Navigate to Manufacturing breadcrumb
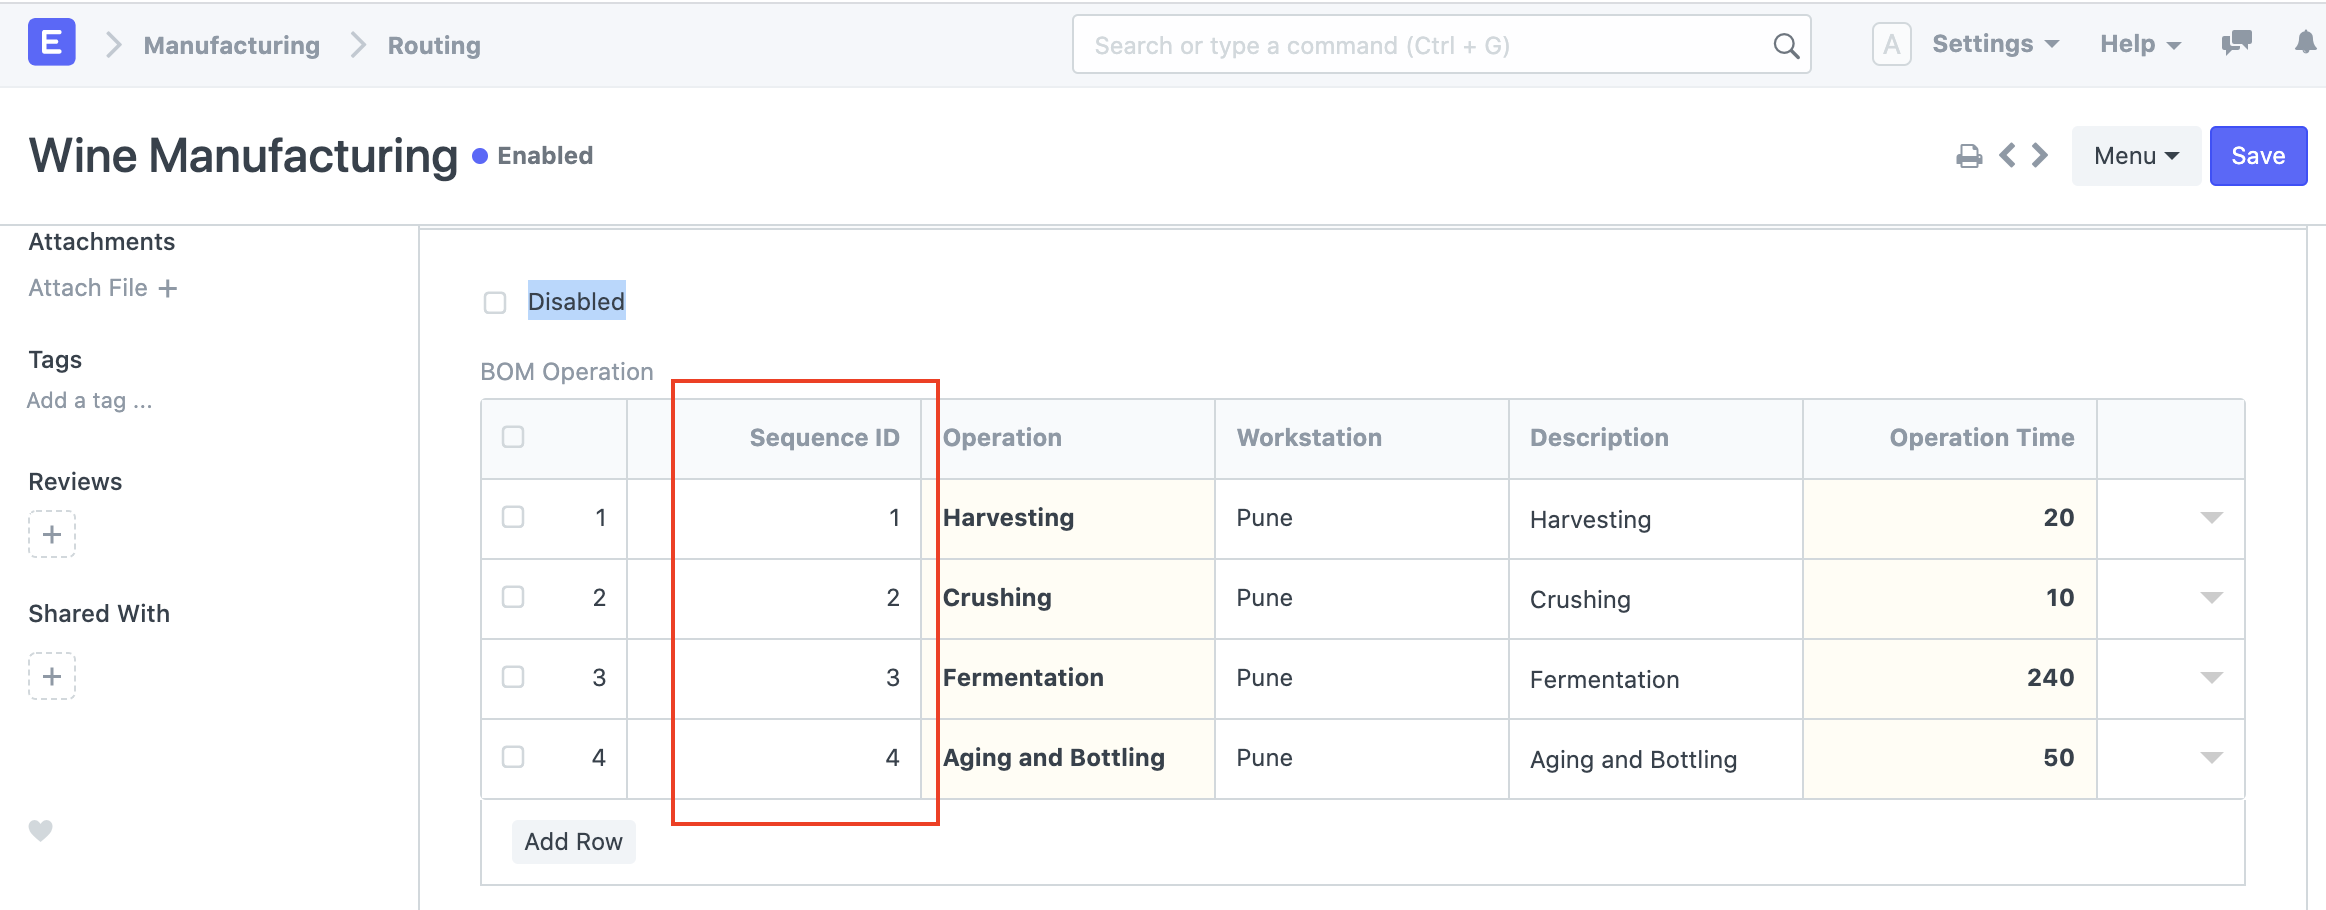This screenshot has height=910, width=2326. point(232,45)
